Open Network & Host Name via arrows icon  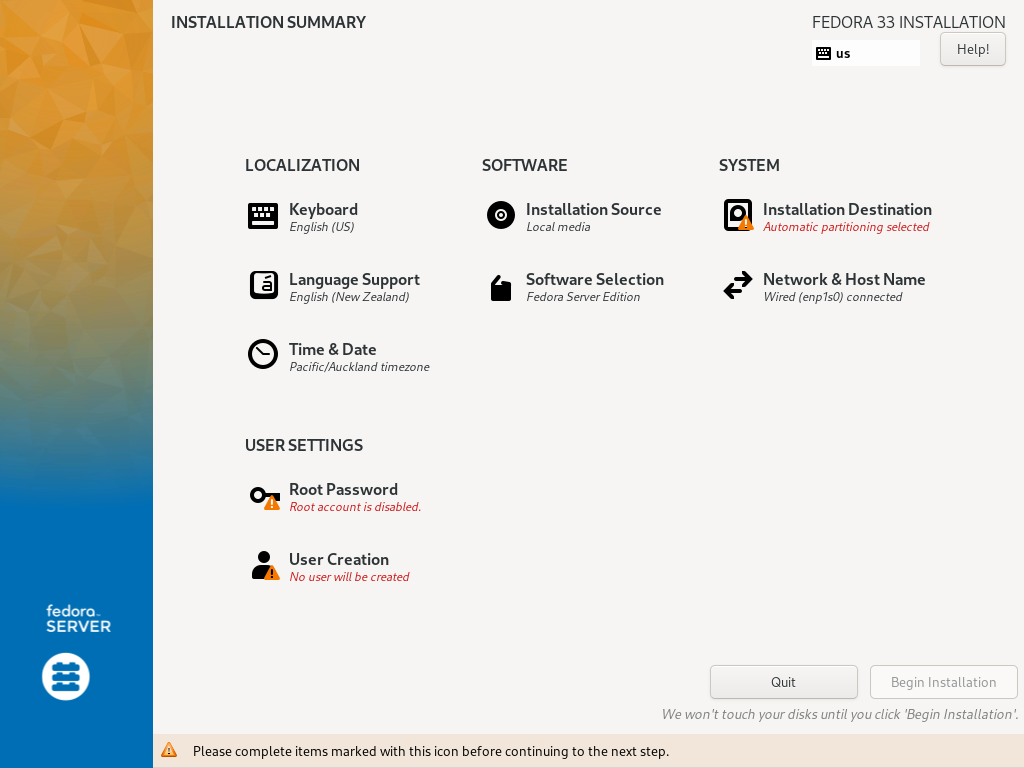point(737,285)
